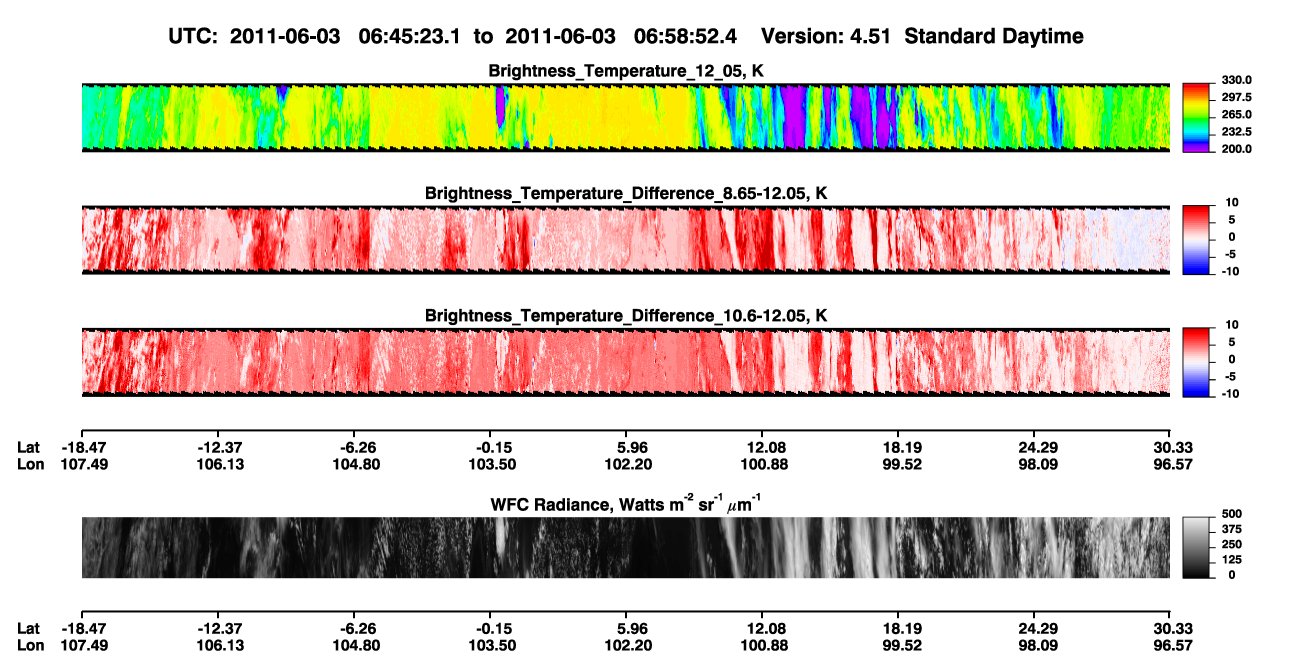
Task: Click the upper axis latitude value 18.19
Action: (x=901, y=447)
